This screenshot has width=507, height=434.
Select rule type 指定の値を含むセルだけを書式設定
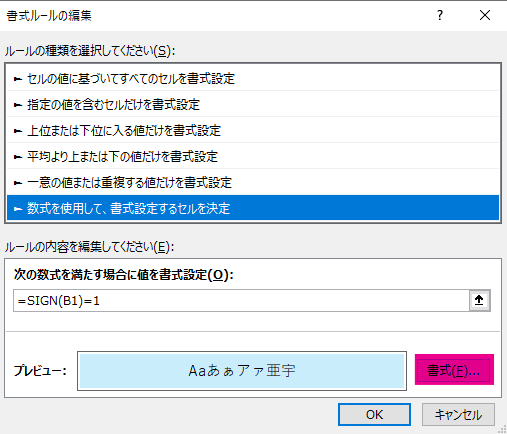pyautogui.click(x=253, y=105)
